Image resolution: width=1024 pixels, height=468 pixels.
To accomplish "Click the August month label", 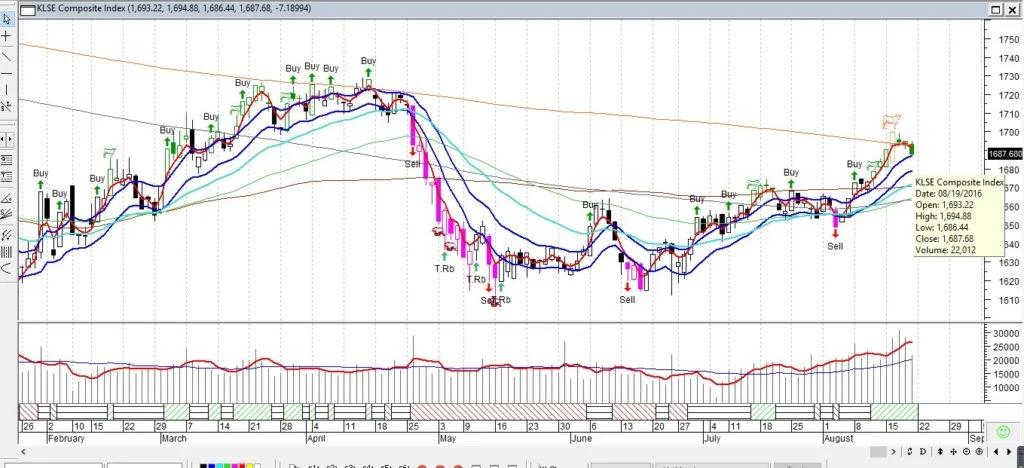I will coord(840,439).
